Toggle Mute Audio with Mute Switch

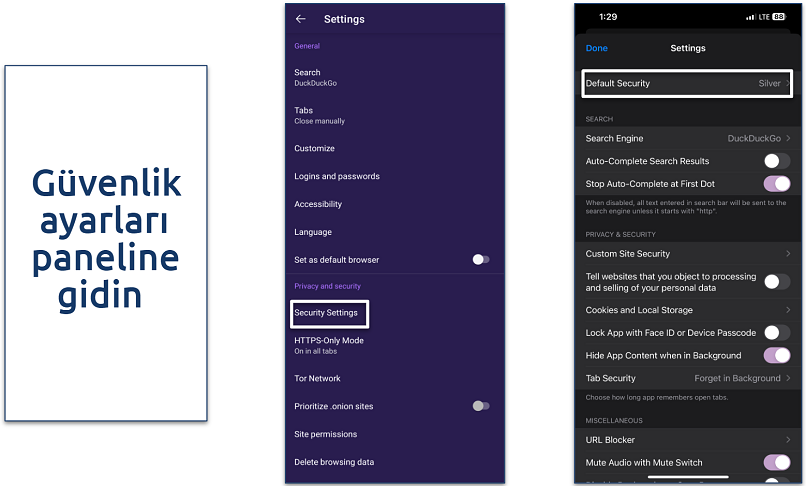[776, 462]
